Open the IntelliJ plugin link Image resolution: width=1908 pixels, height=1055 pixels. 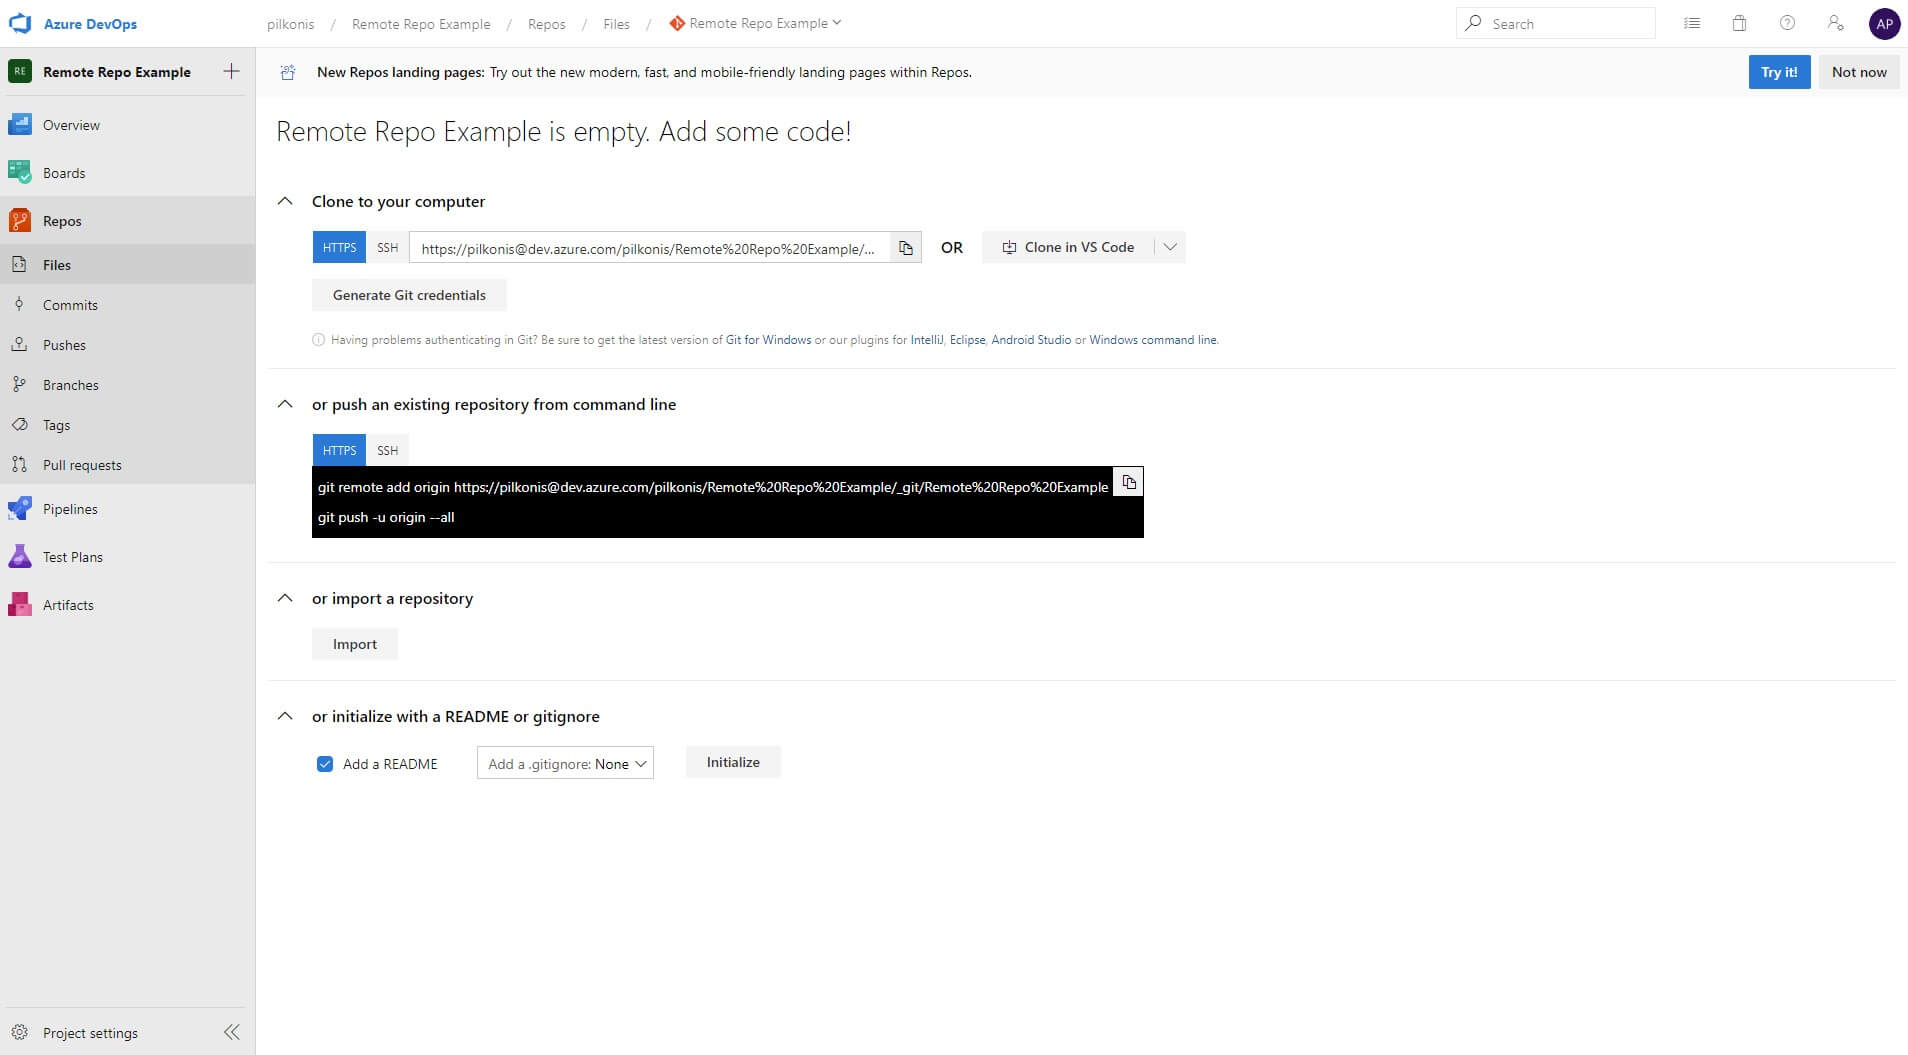pos(927,340)
